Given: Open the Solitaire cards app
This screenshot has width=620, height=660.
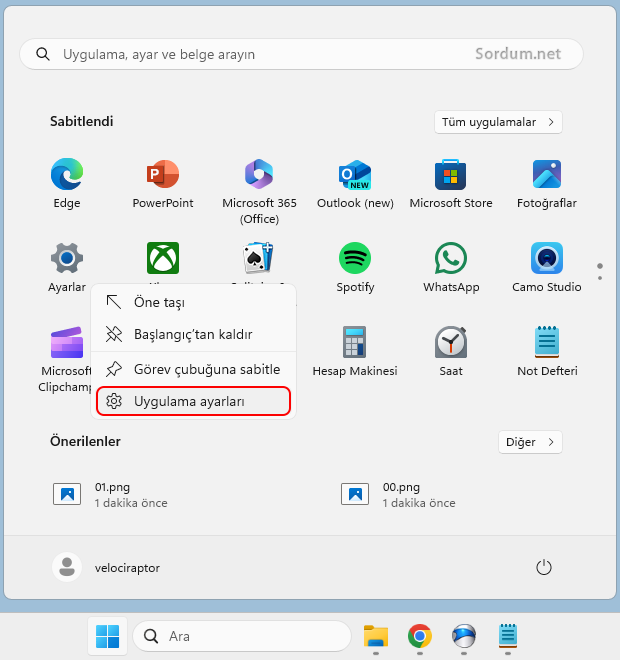Looking at the screenshot, I should pos(258,258).
